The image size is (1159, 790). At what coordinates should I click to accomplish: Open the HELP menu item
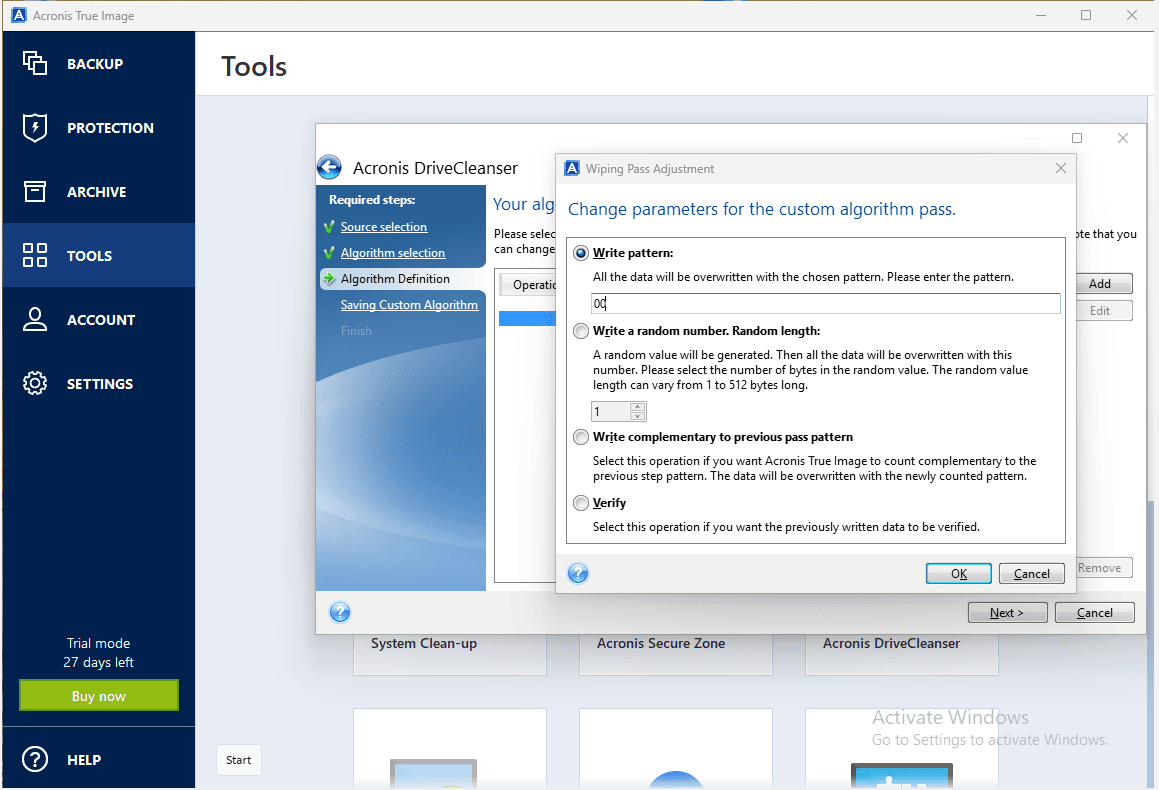coord(84,760)
